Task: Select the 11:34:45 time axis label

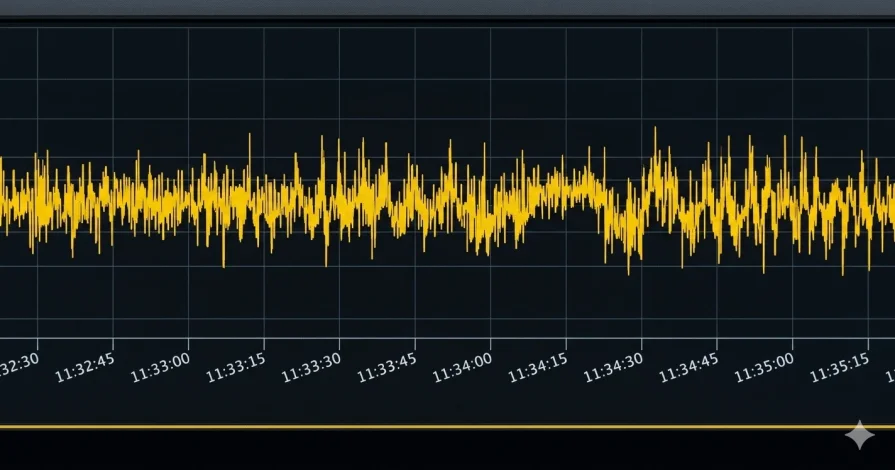Action: pos(689,367)
